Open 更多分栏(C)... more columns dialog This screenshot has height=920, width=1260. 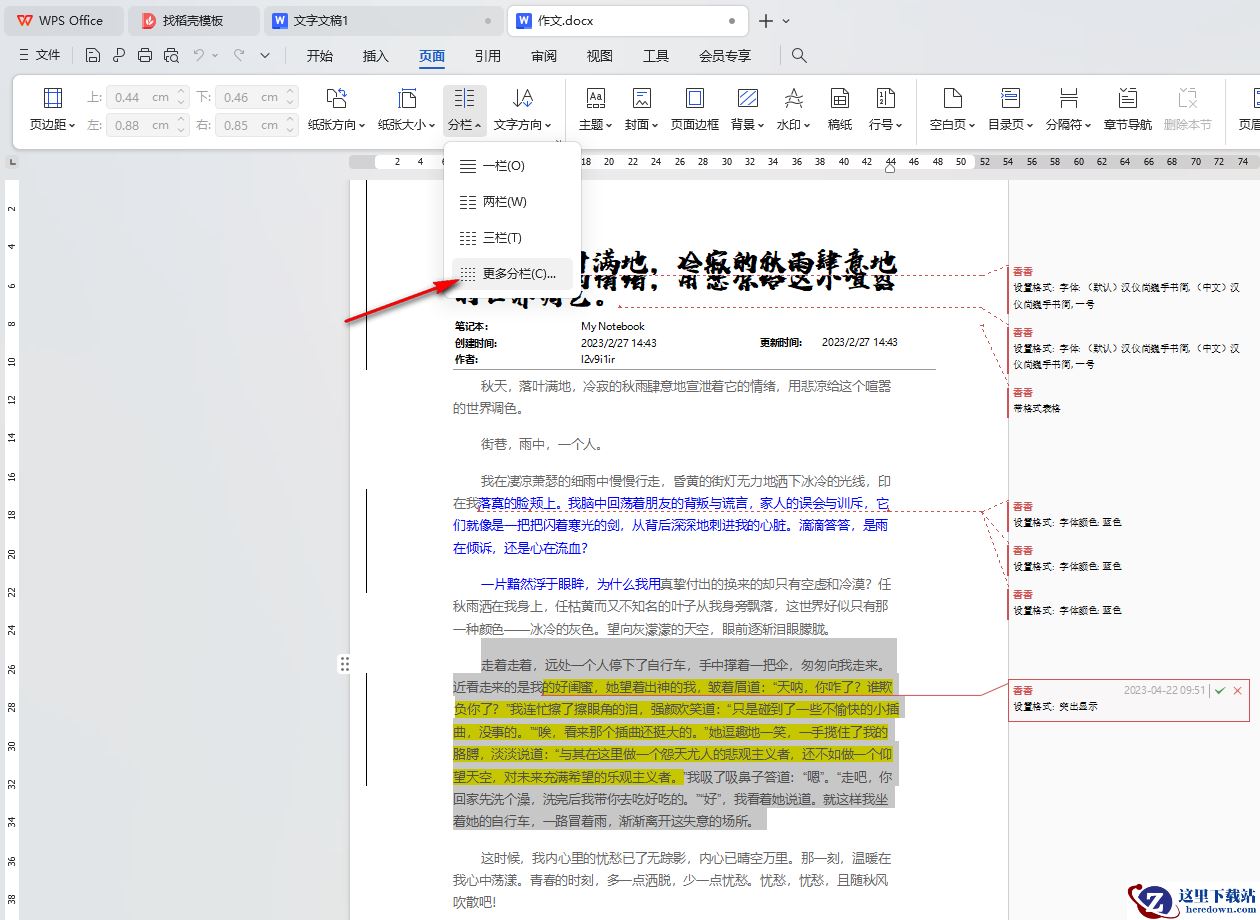pyautogui.click(x=512, y=274)
